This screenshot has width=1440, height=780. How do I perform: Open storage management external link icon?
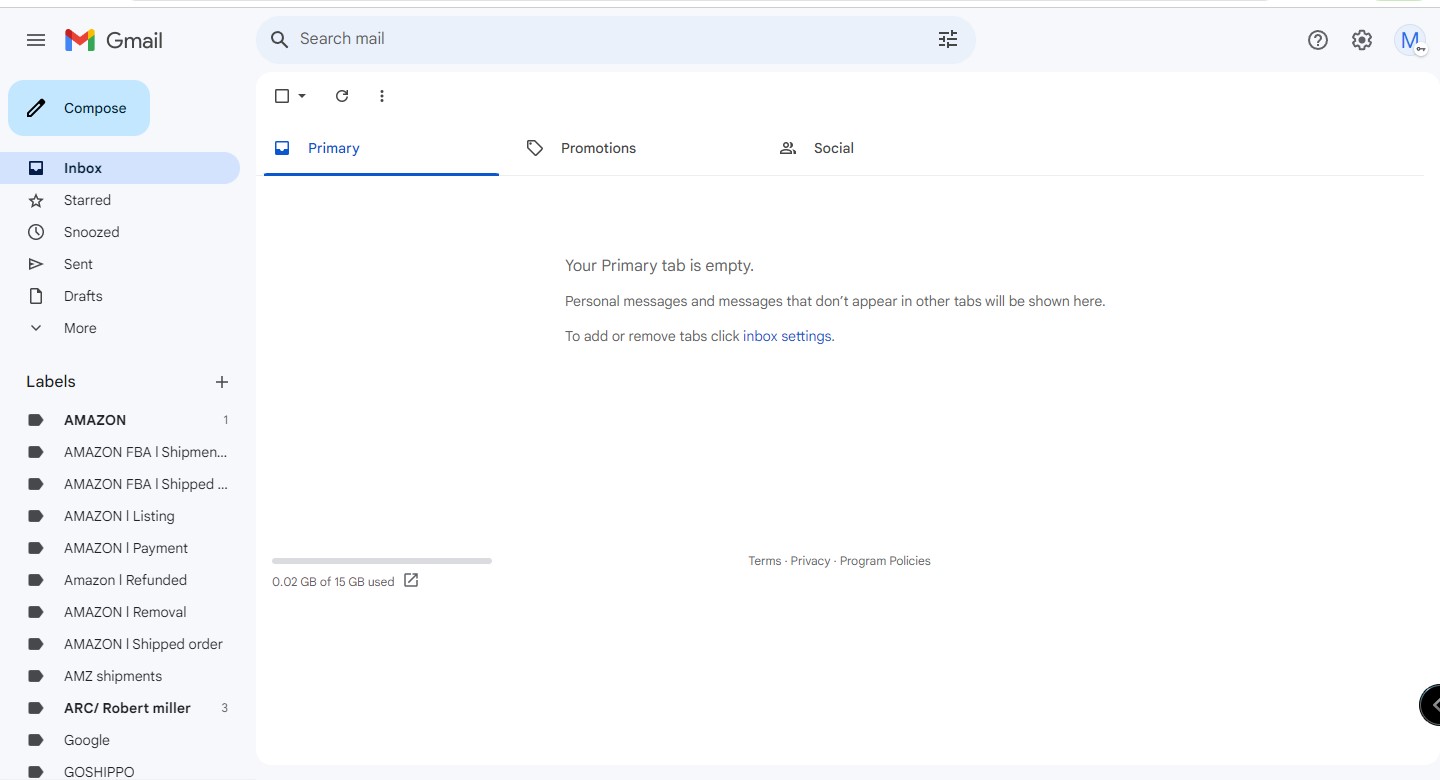(x=411, y=580)
